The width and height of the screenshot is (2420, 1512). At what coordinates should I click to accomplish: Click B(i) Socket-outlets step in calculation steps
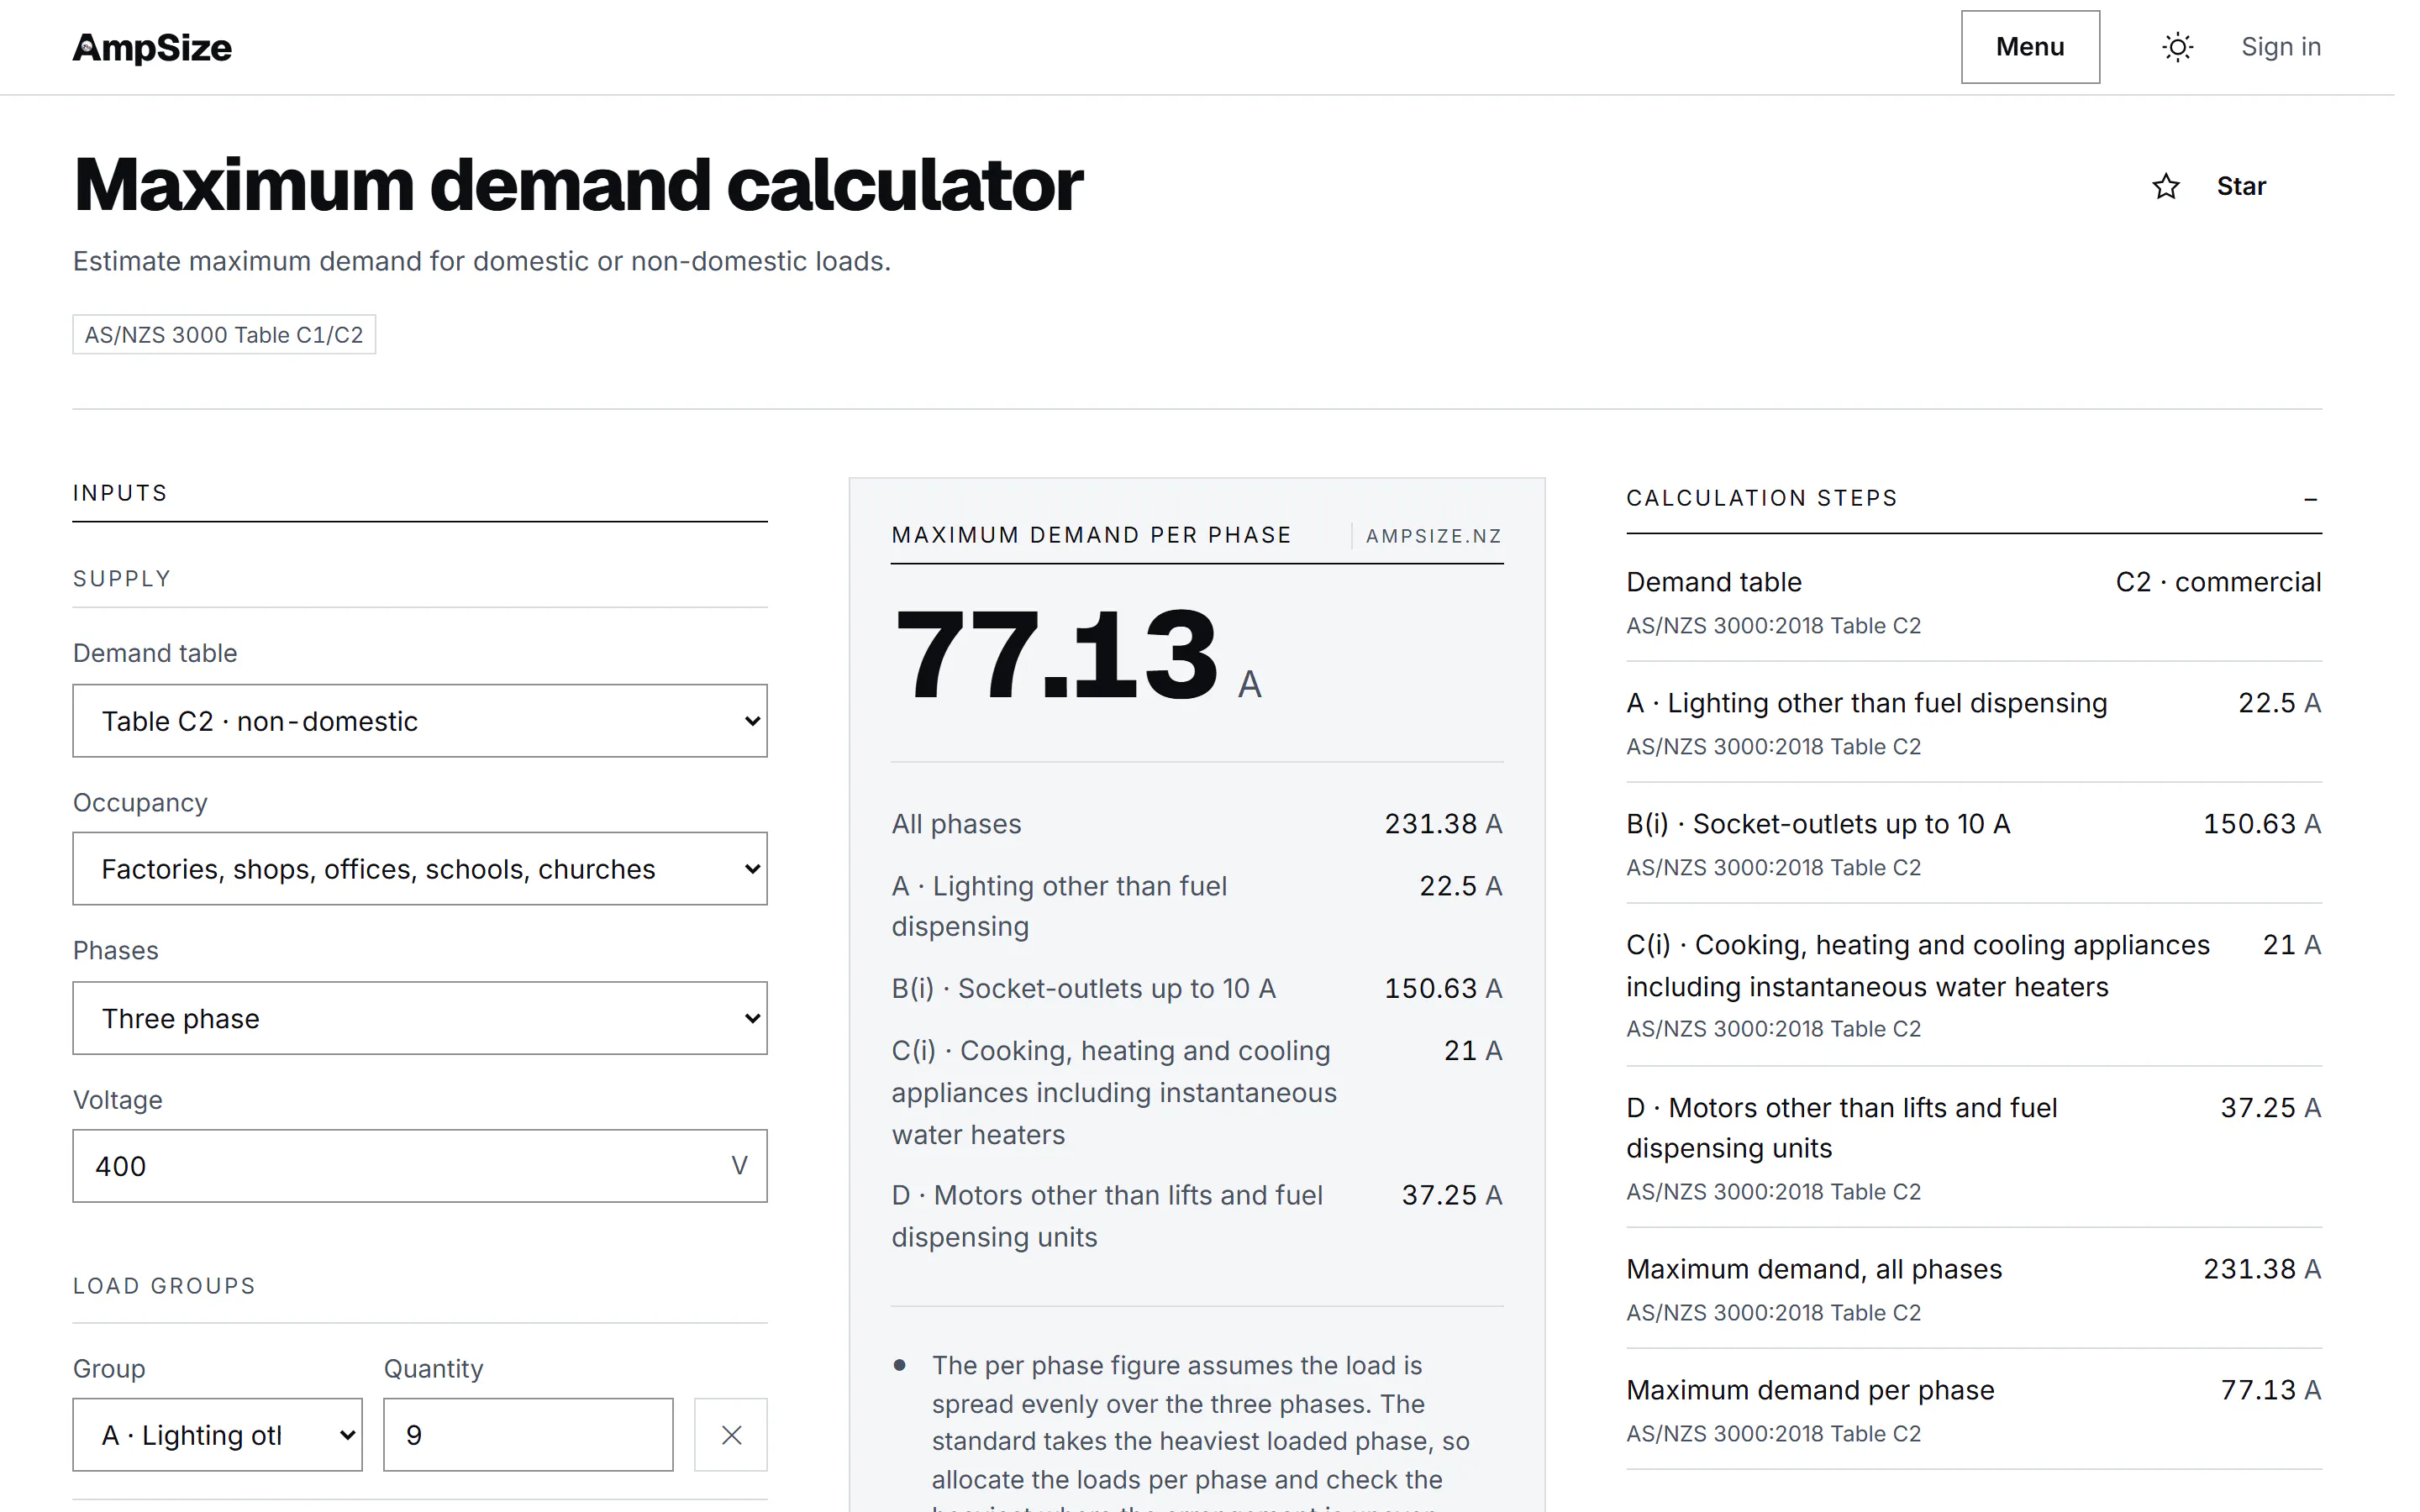pyautogui.click(x=1818, y=824)
